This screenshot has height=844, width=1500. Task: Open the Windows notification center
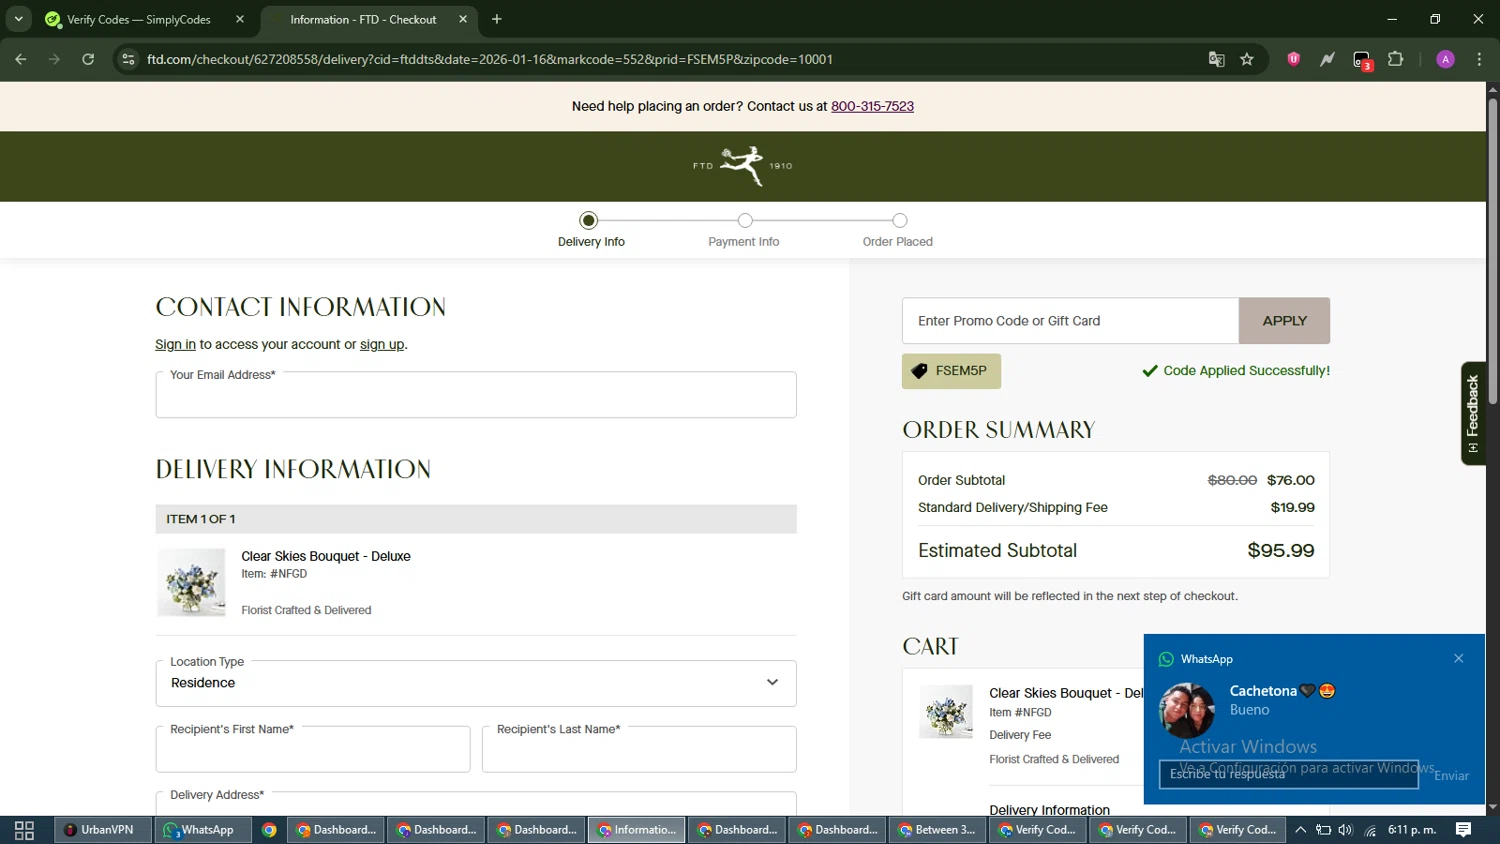tap(1463, 830)
